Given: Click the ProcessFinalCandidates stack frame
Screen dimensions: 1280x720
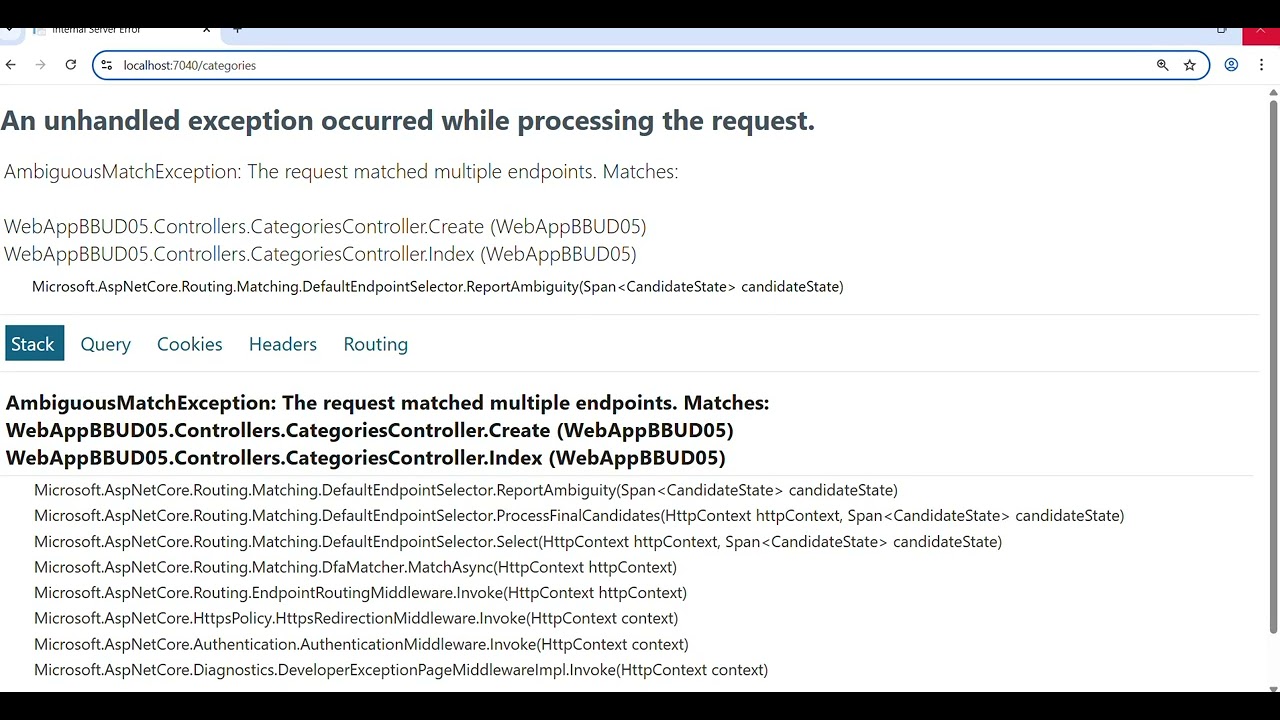Looking at the screenshot, I should click(579, 516).
